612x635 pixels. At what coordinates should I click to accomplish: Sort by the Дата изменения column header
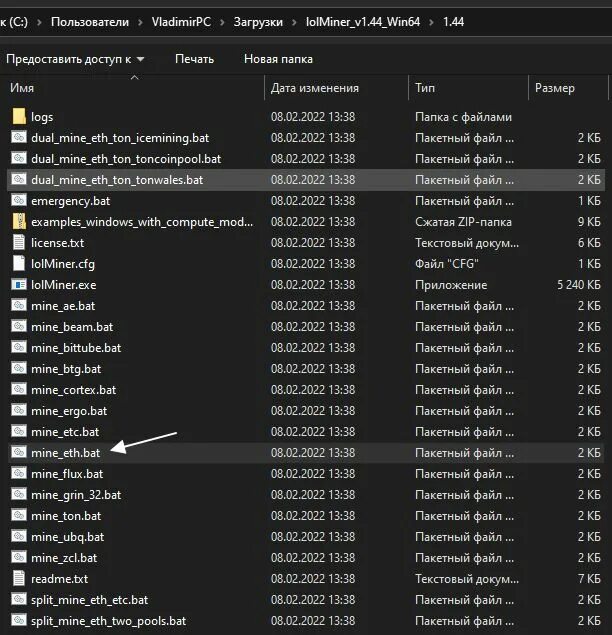tap(315, 88)
